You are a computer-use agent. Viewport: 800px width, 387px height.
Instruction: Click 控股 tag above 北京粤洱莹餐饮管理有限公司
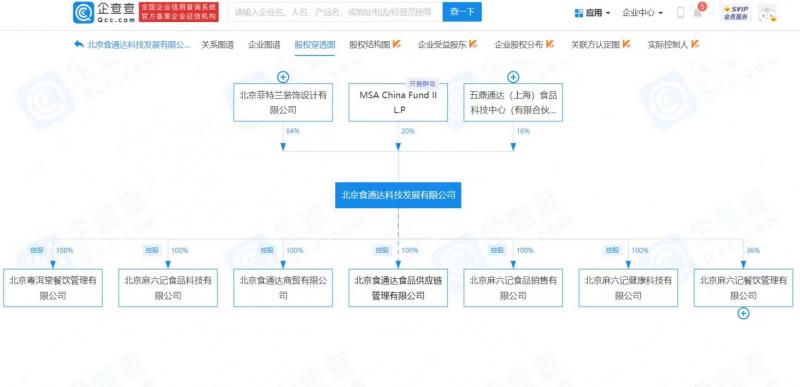tap(37, 250)
